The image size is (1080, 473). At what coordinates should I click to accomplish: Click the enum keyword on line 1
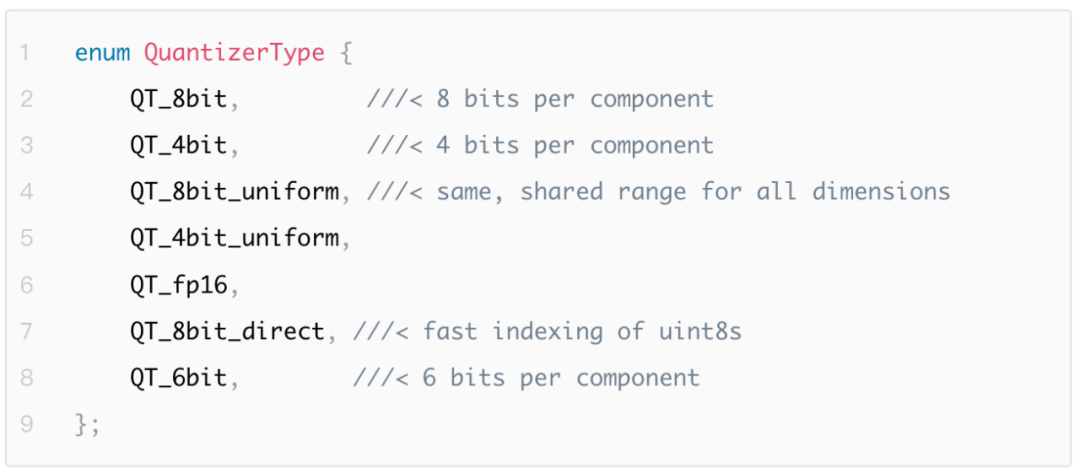click(102, 53)
